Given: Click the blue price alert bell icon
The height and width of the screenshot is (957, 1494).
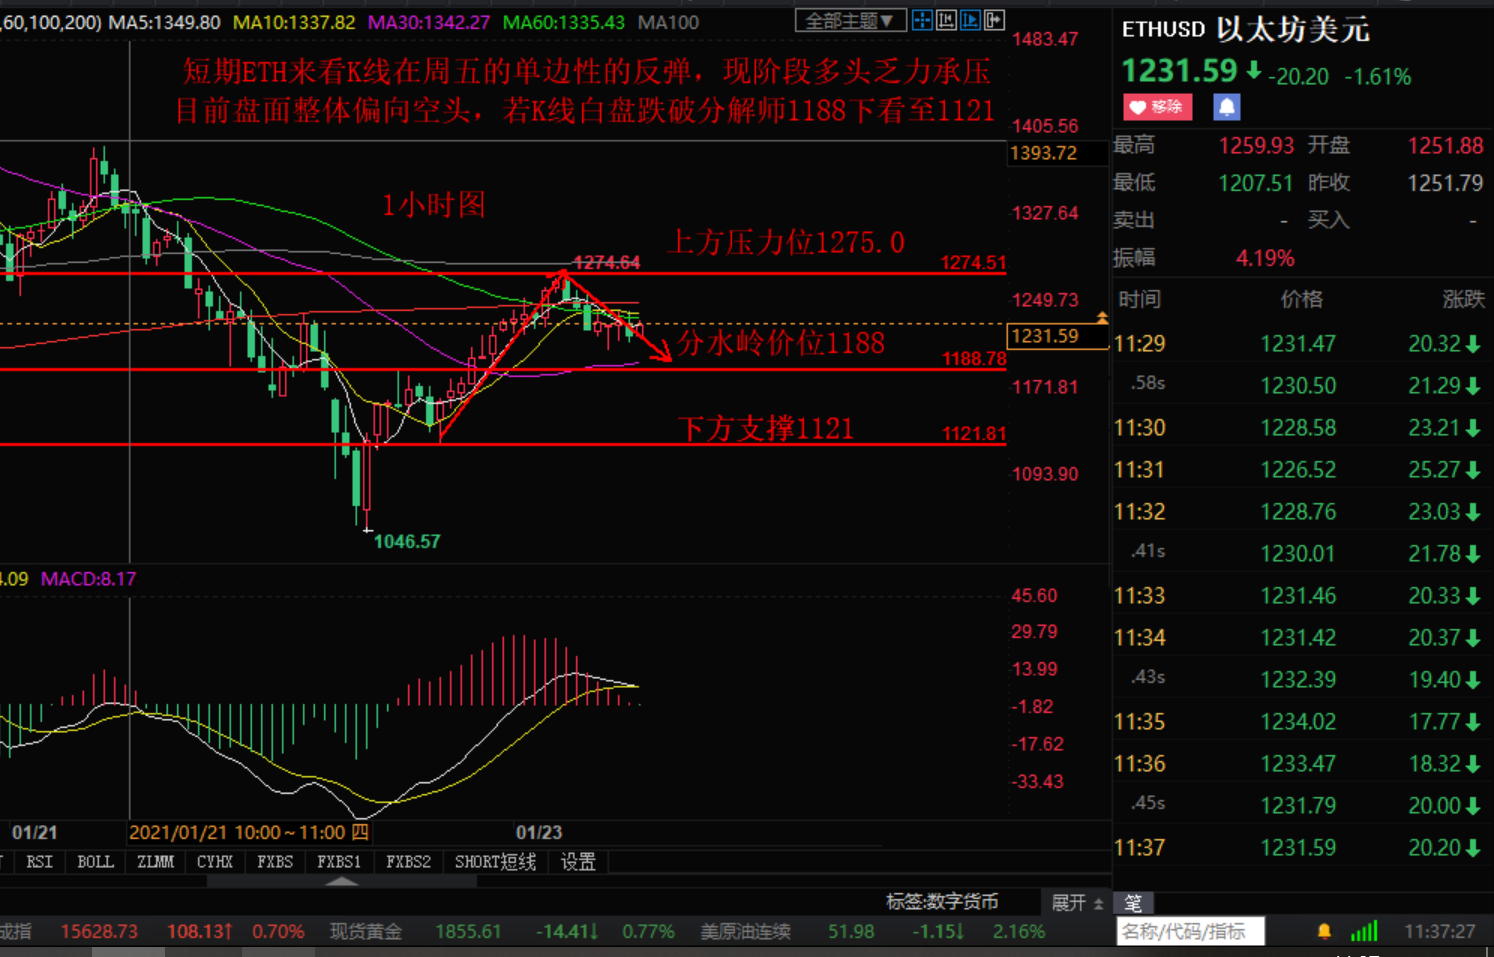Looking at the screenshot, I should (x=1227, y=107).
